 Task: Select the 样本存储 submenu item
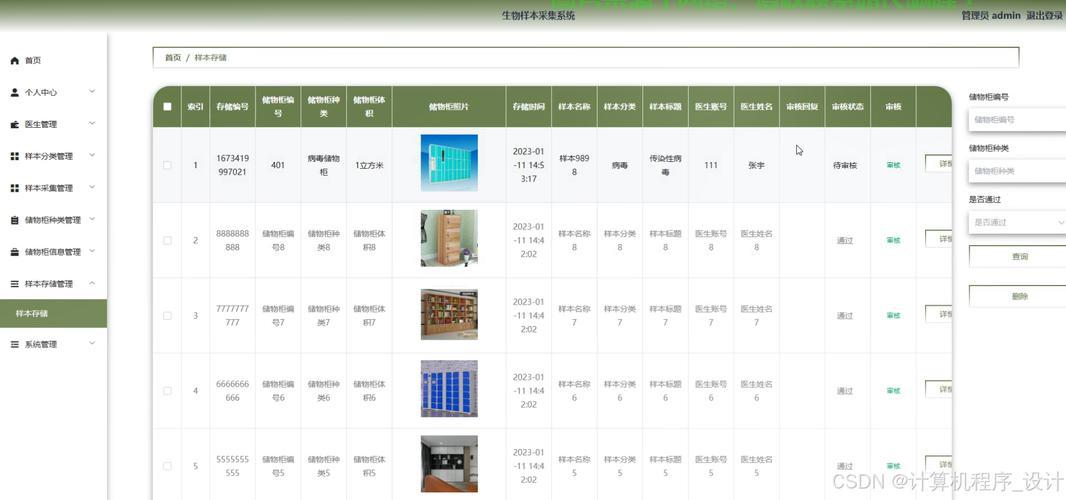[53, 314]
